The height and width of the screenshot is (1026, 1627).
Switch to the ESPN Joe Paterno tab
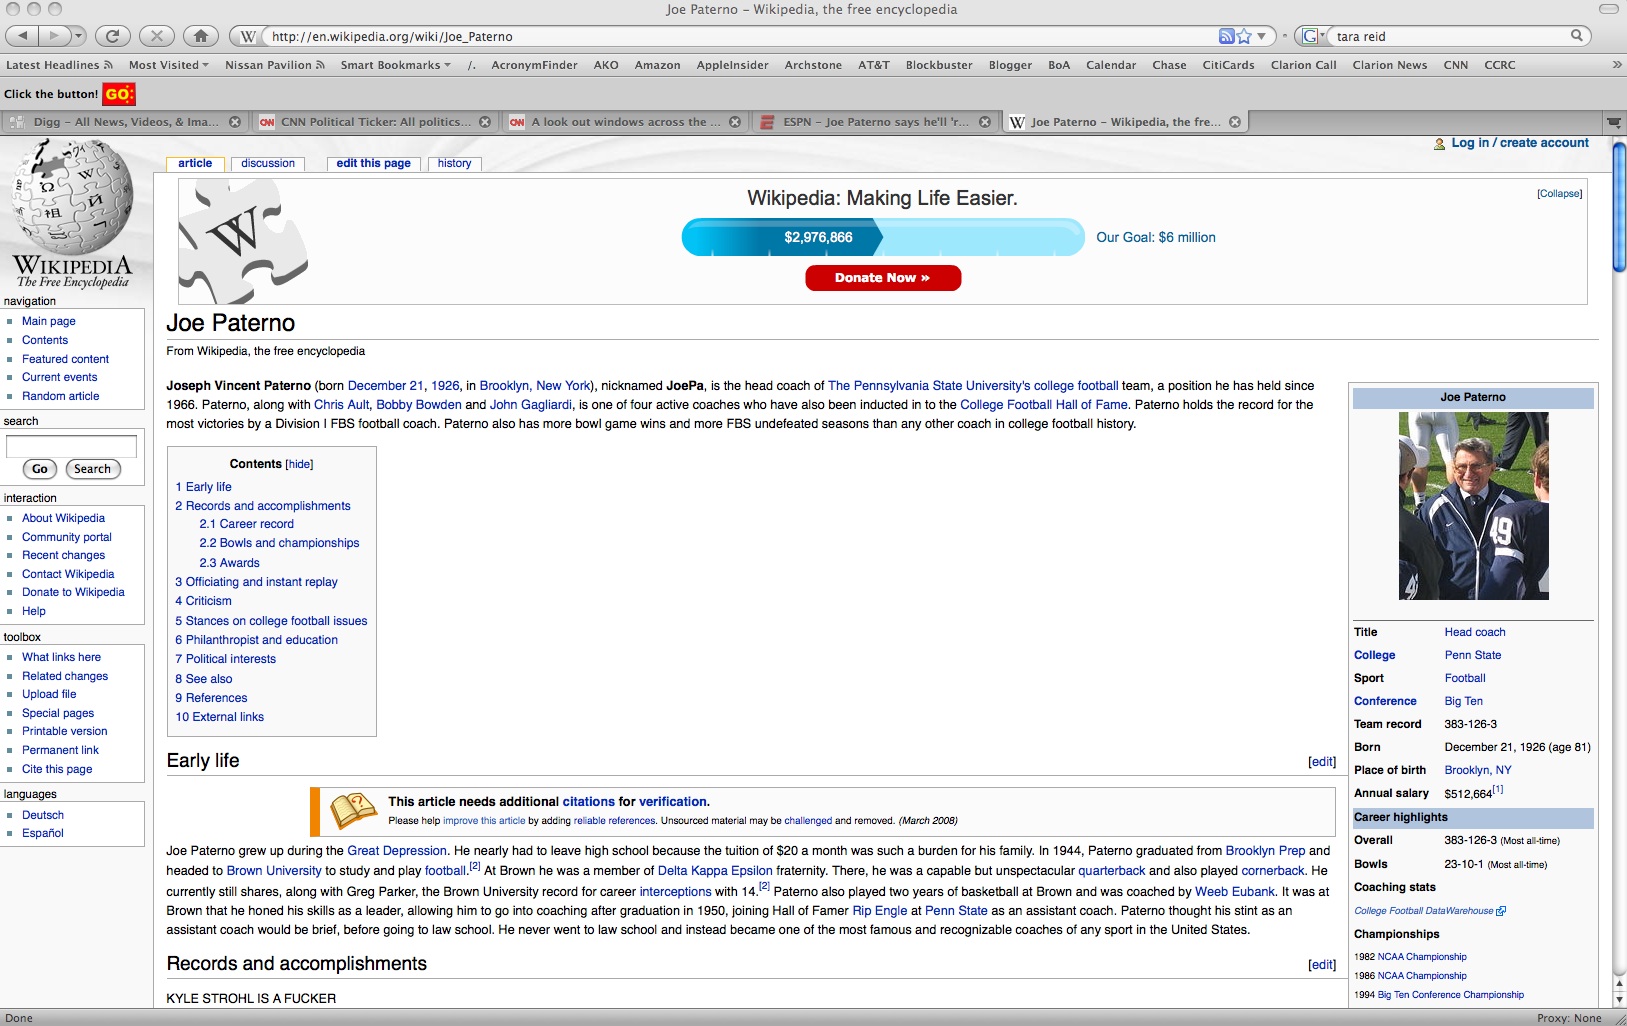(875, 122)
